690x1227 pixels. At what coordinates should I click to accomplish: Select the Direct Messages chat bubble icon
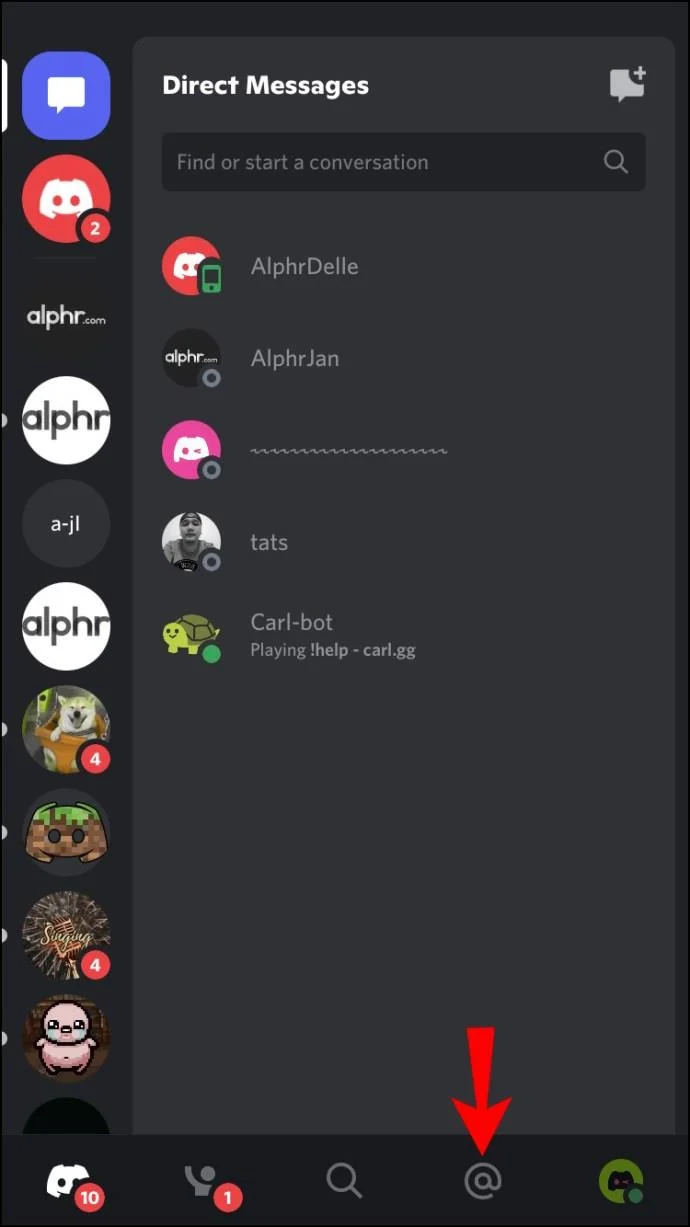(66, 96)
